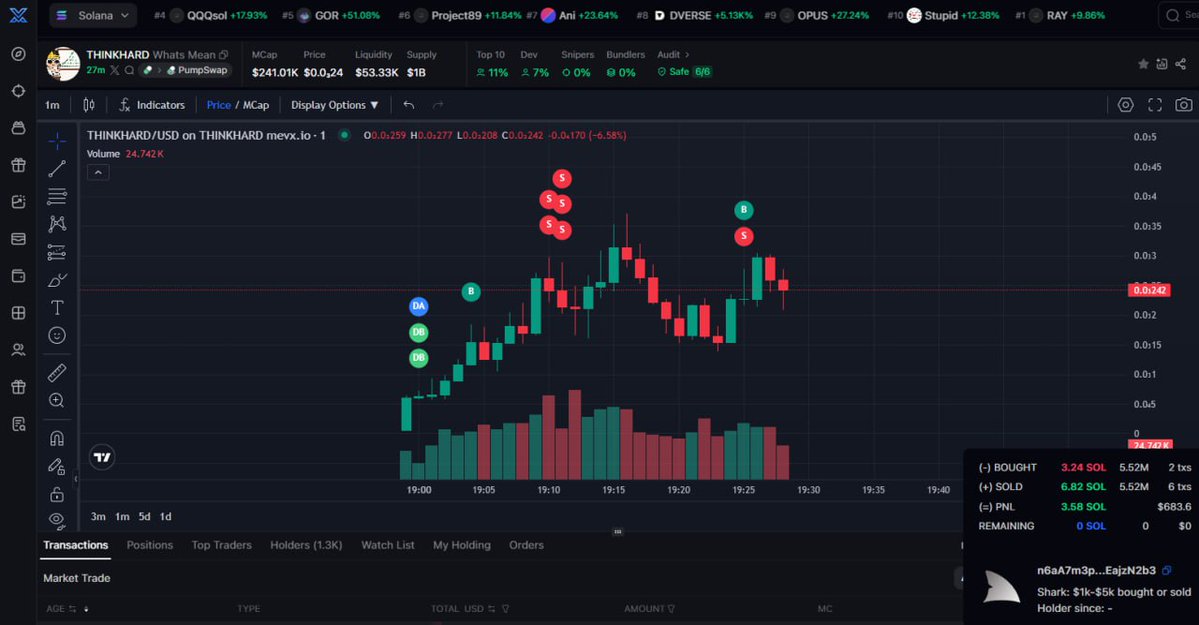1199x625 pixels.
Task: Open the wallet sidebar icon
Action: point(18,275)
